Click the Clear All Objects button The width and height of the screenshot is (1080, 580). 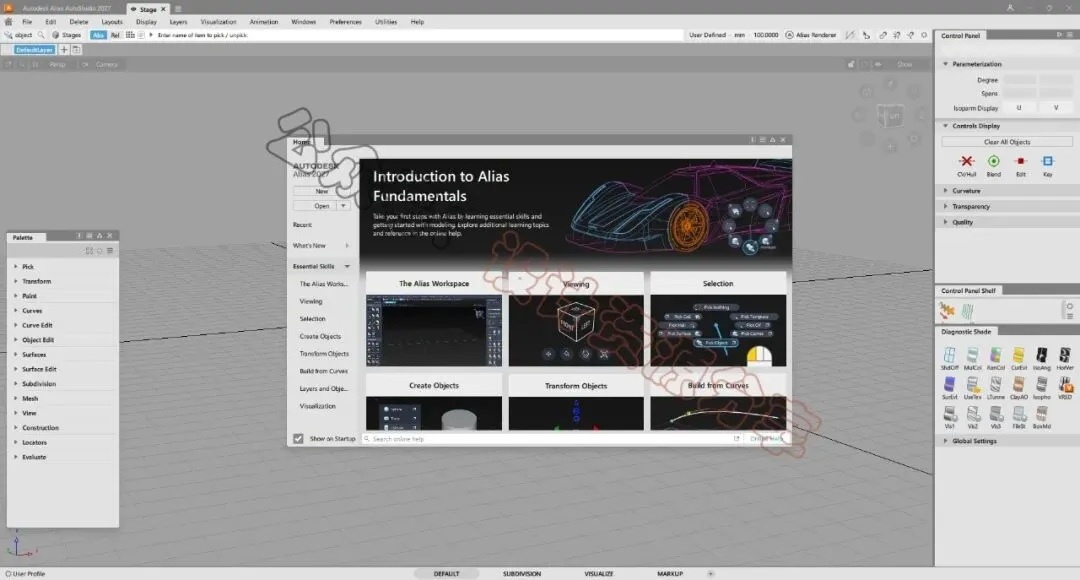click(x=1007, y=142)
